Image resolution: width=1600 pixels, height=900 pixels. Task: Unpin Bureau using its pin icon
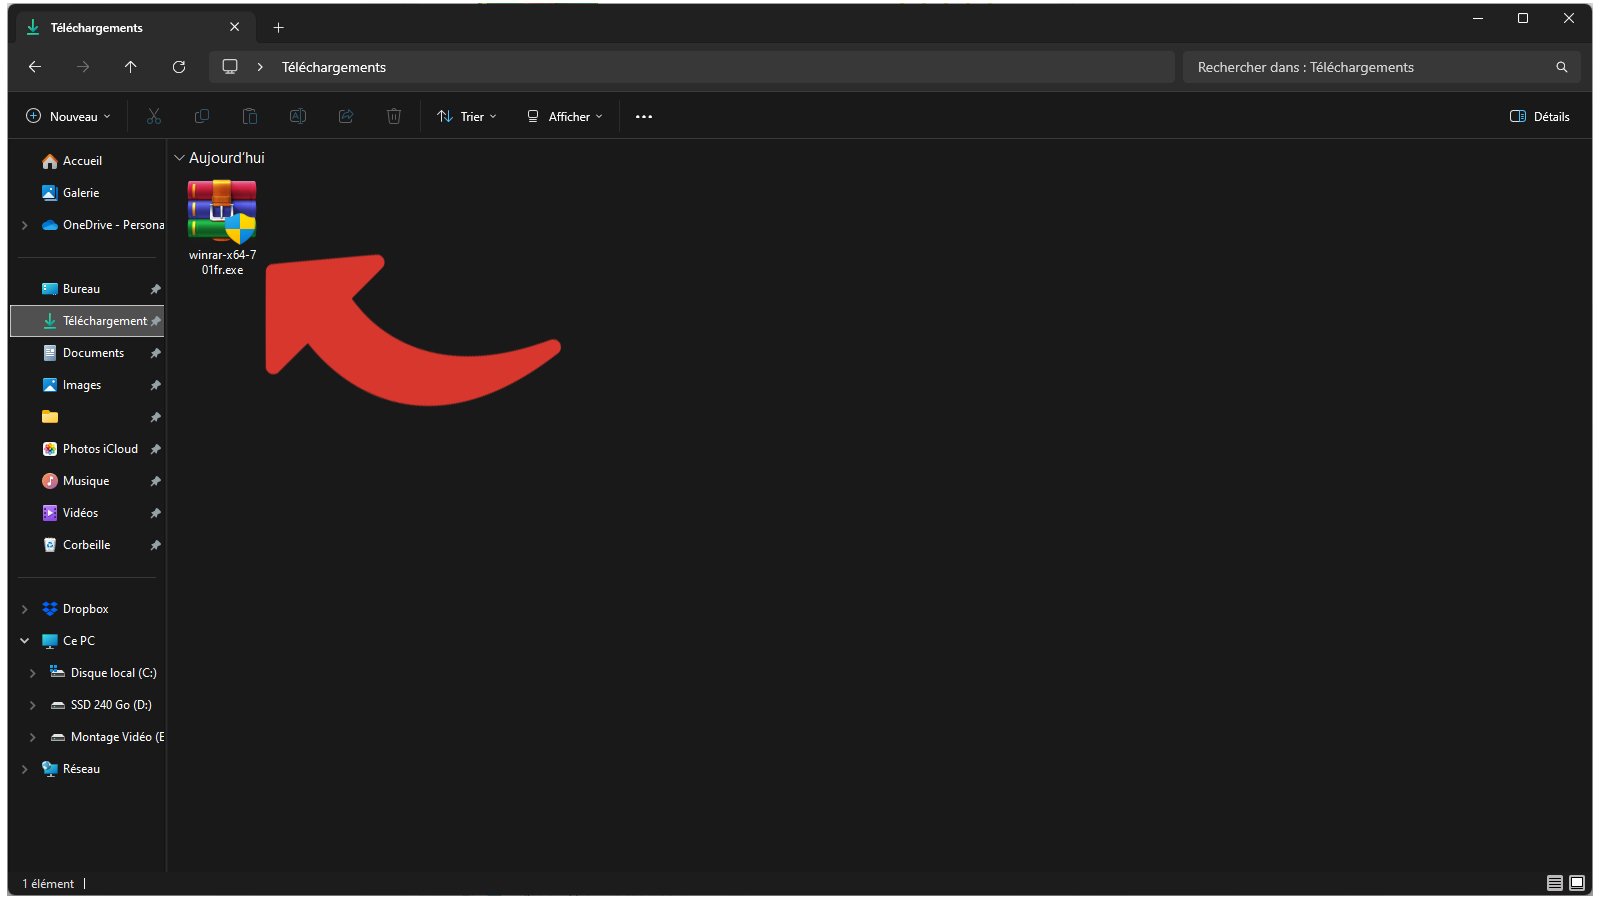[155, 289]
